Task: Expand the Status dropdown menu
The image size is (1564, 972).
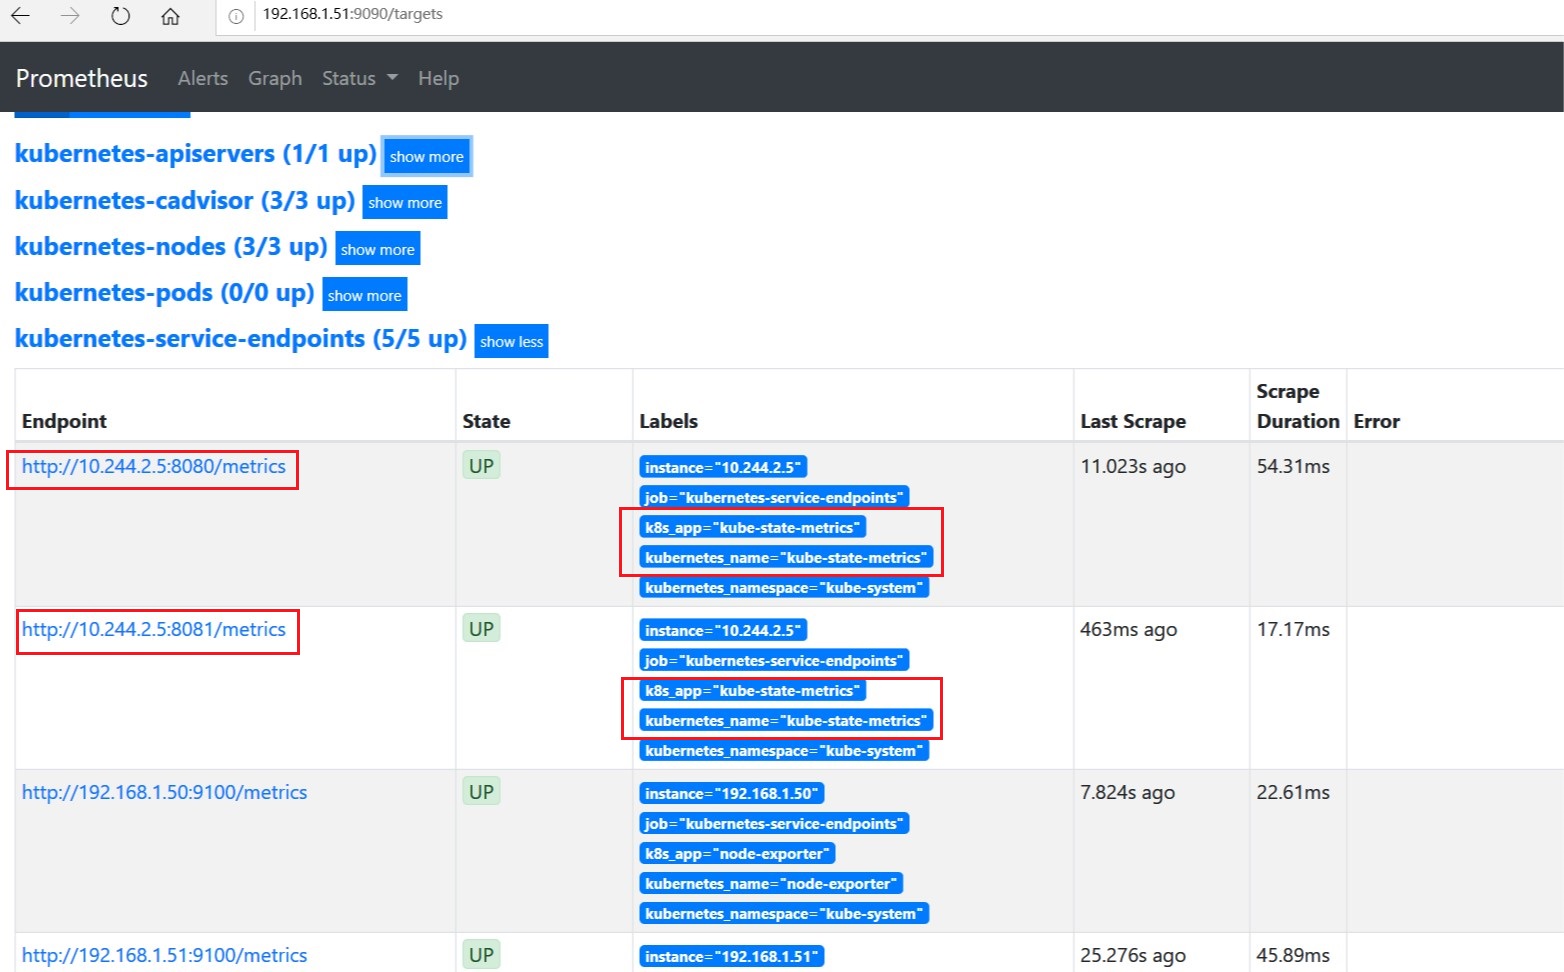Action: click(x=359, y=78)
